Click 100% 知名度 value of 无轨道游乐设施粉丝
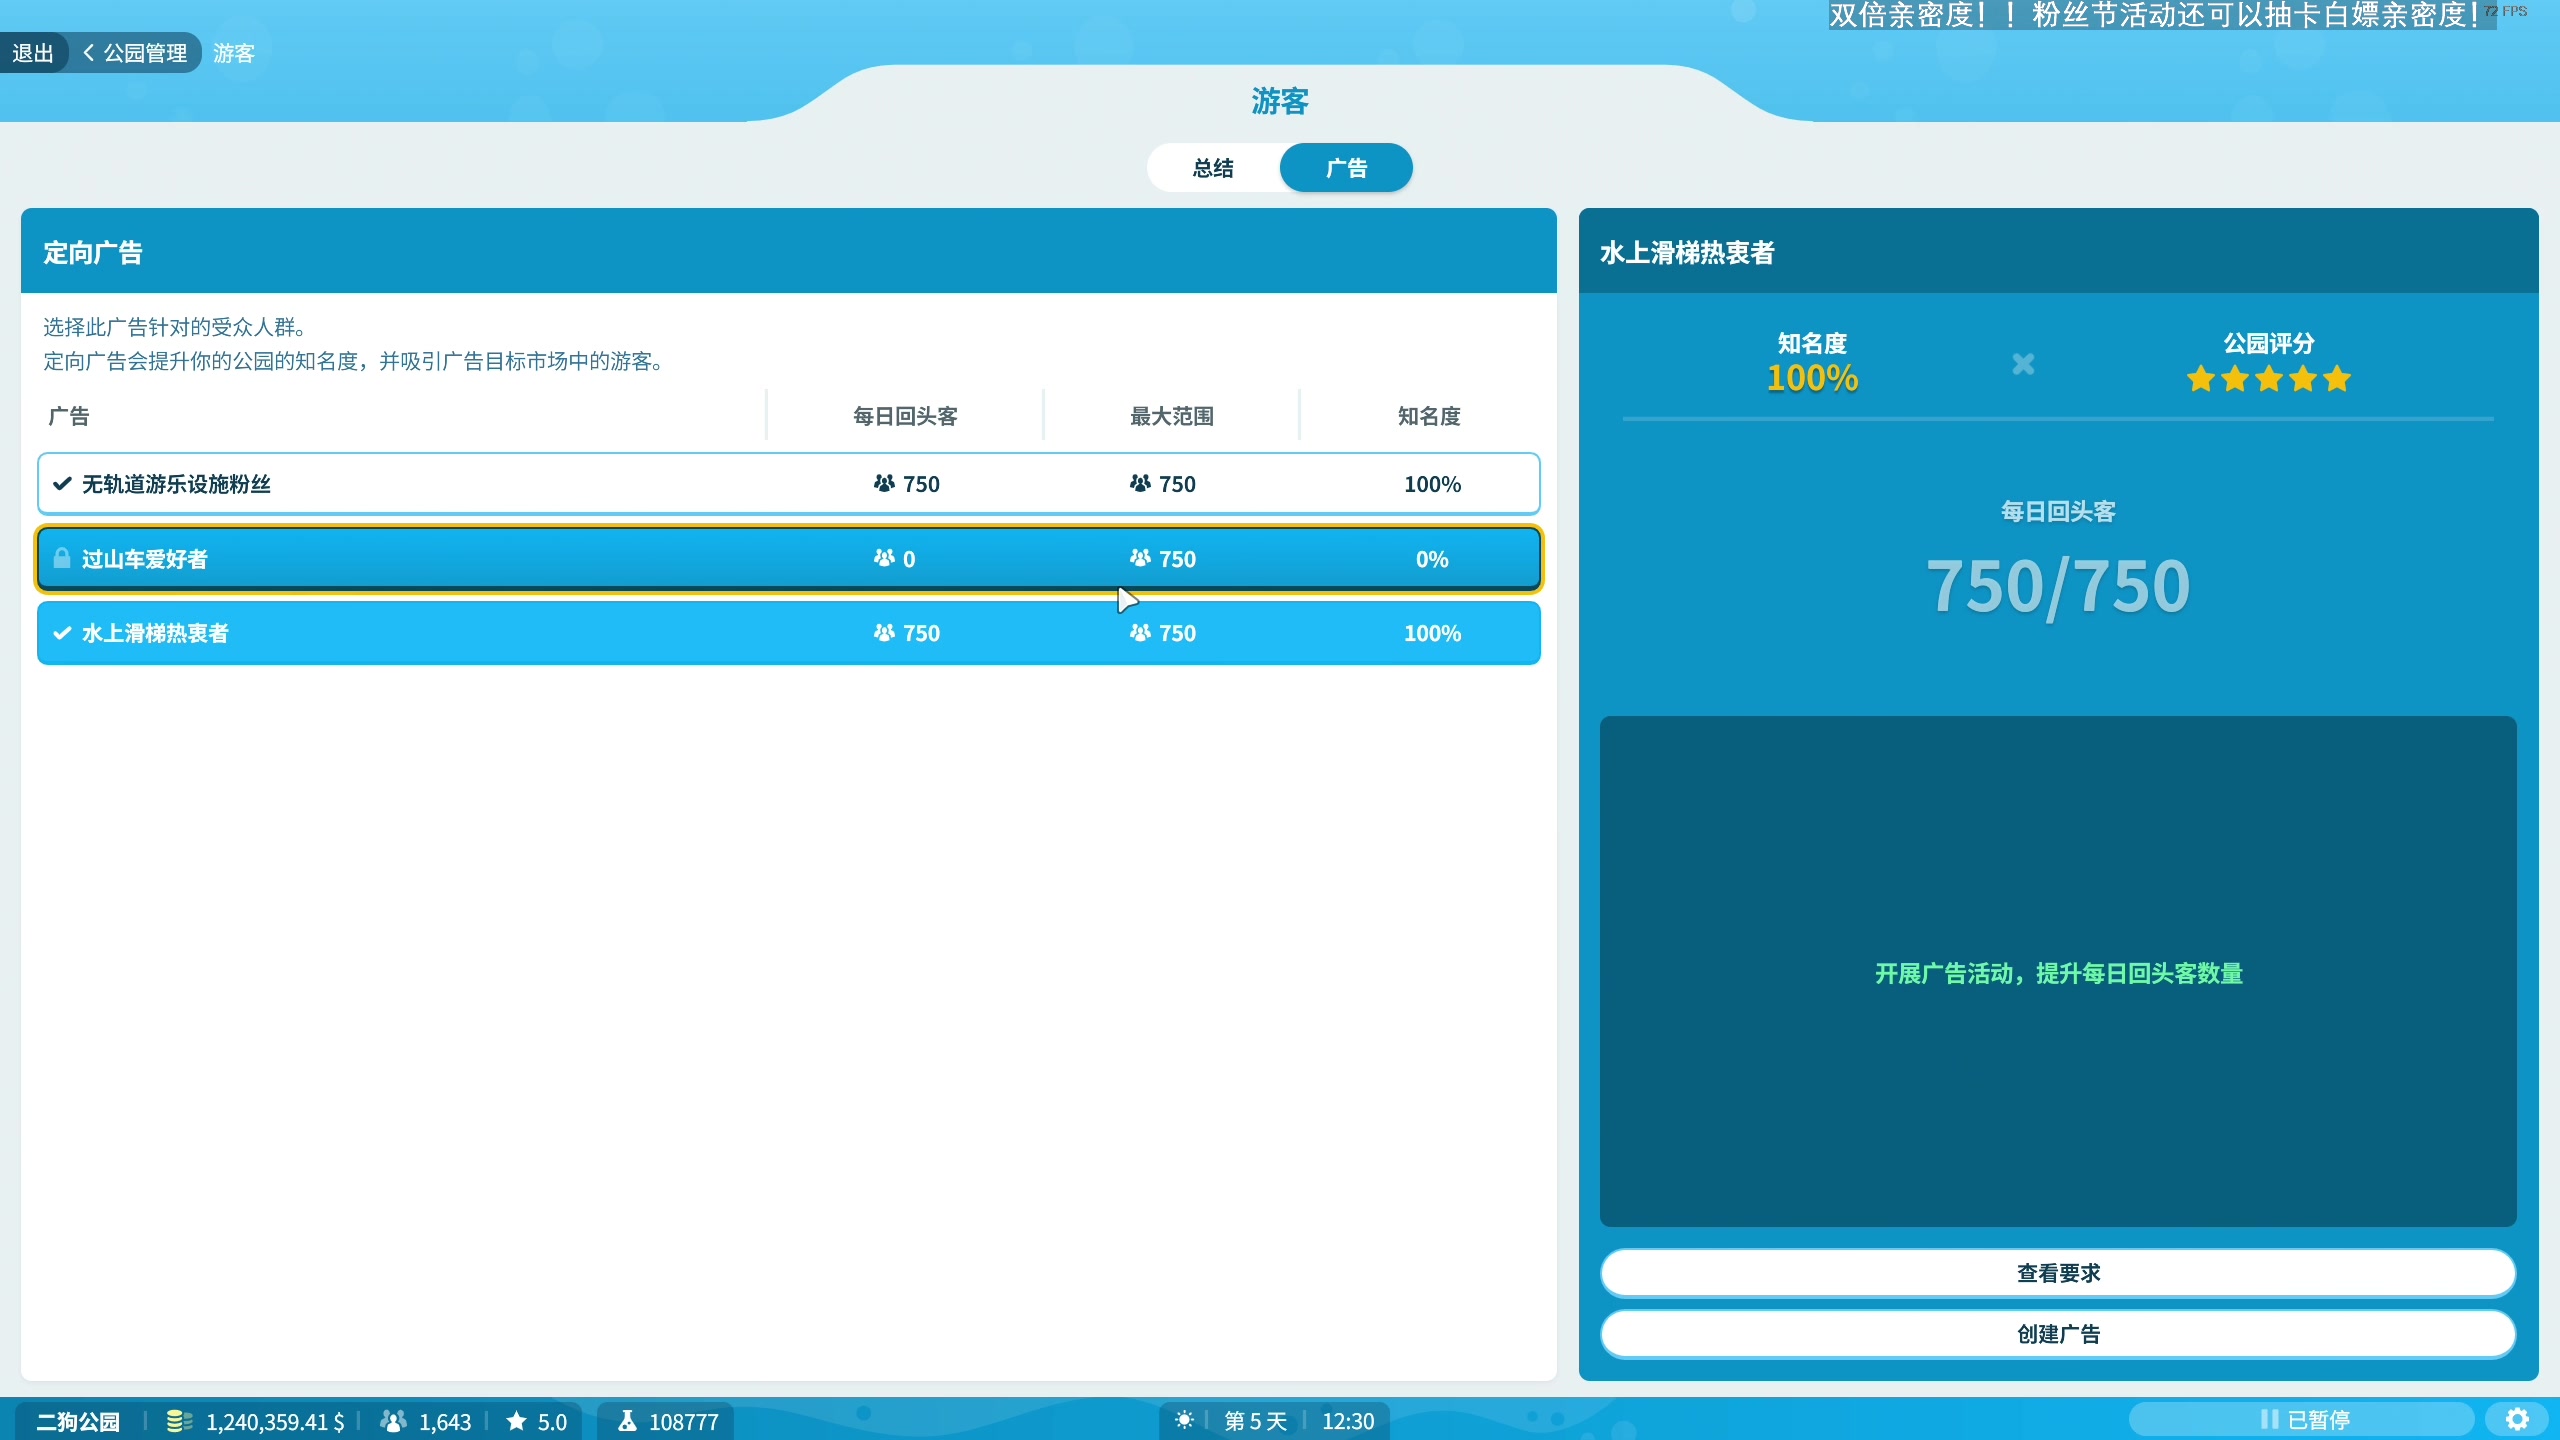This screenshot has width=2560, height=1440. 1432,484
